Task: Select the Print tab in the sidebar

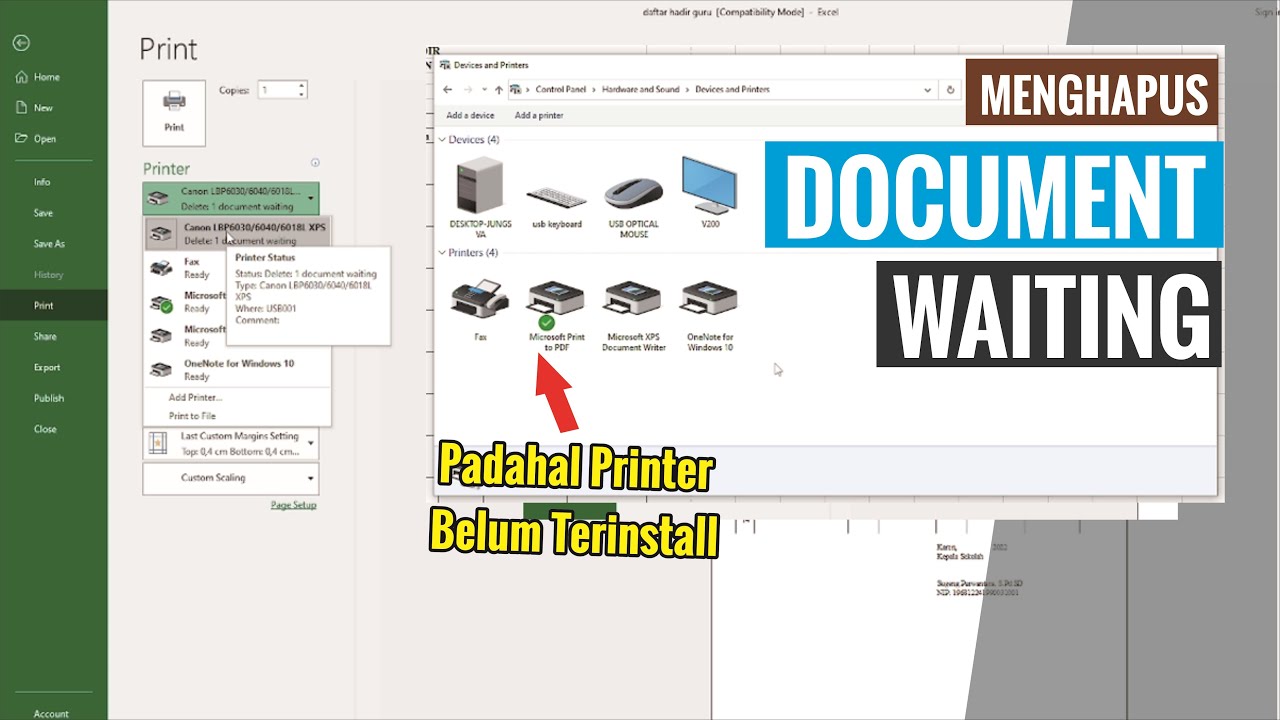Action: (54, 306)
